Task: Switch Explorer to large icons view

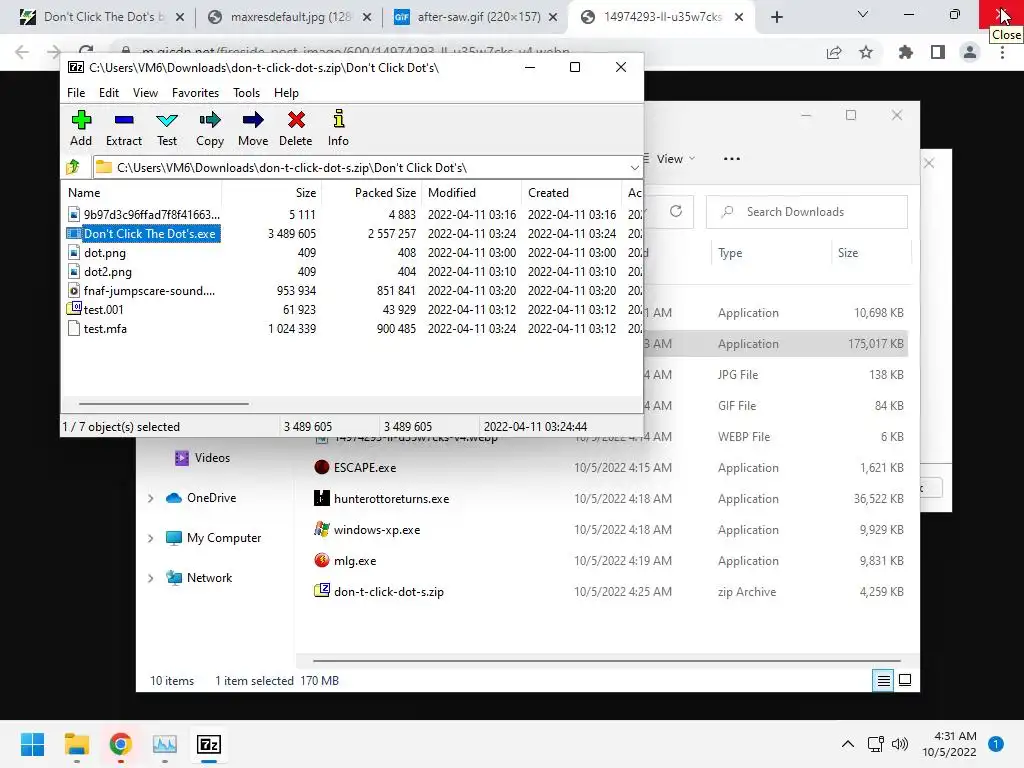Action: coord(905,680)
